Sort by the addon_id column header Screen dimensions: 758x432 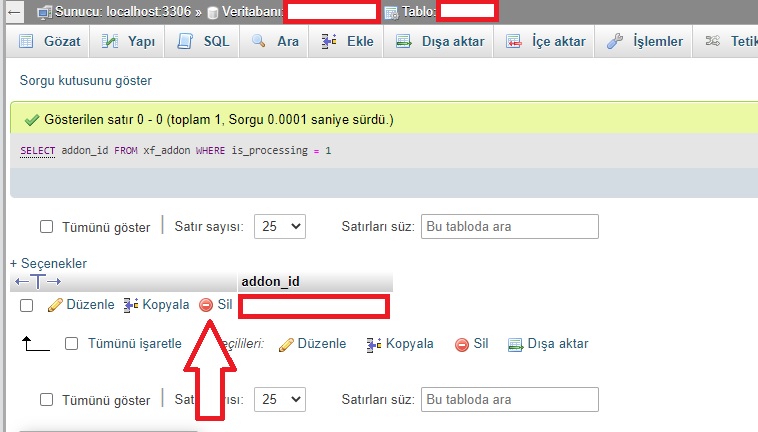[270, 282]
